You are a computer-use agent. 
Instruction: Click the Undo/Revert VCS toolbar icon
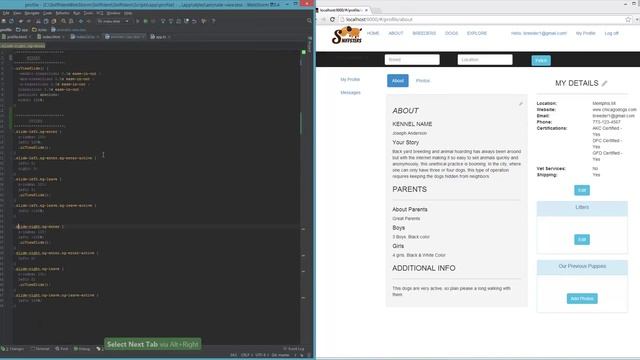[x=194, y=21]
